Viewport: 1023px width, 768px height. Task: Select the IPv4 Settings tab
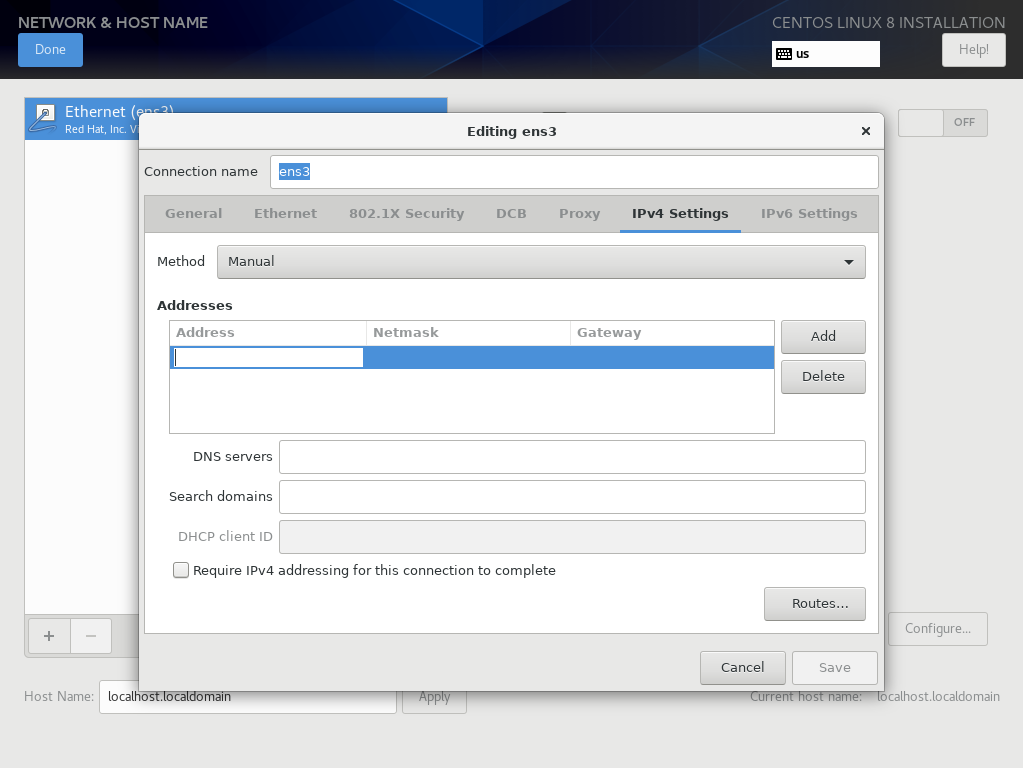pos(680,213)
